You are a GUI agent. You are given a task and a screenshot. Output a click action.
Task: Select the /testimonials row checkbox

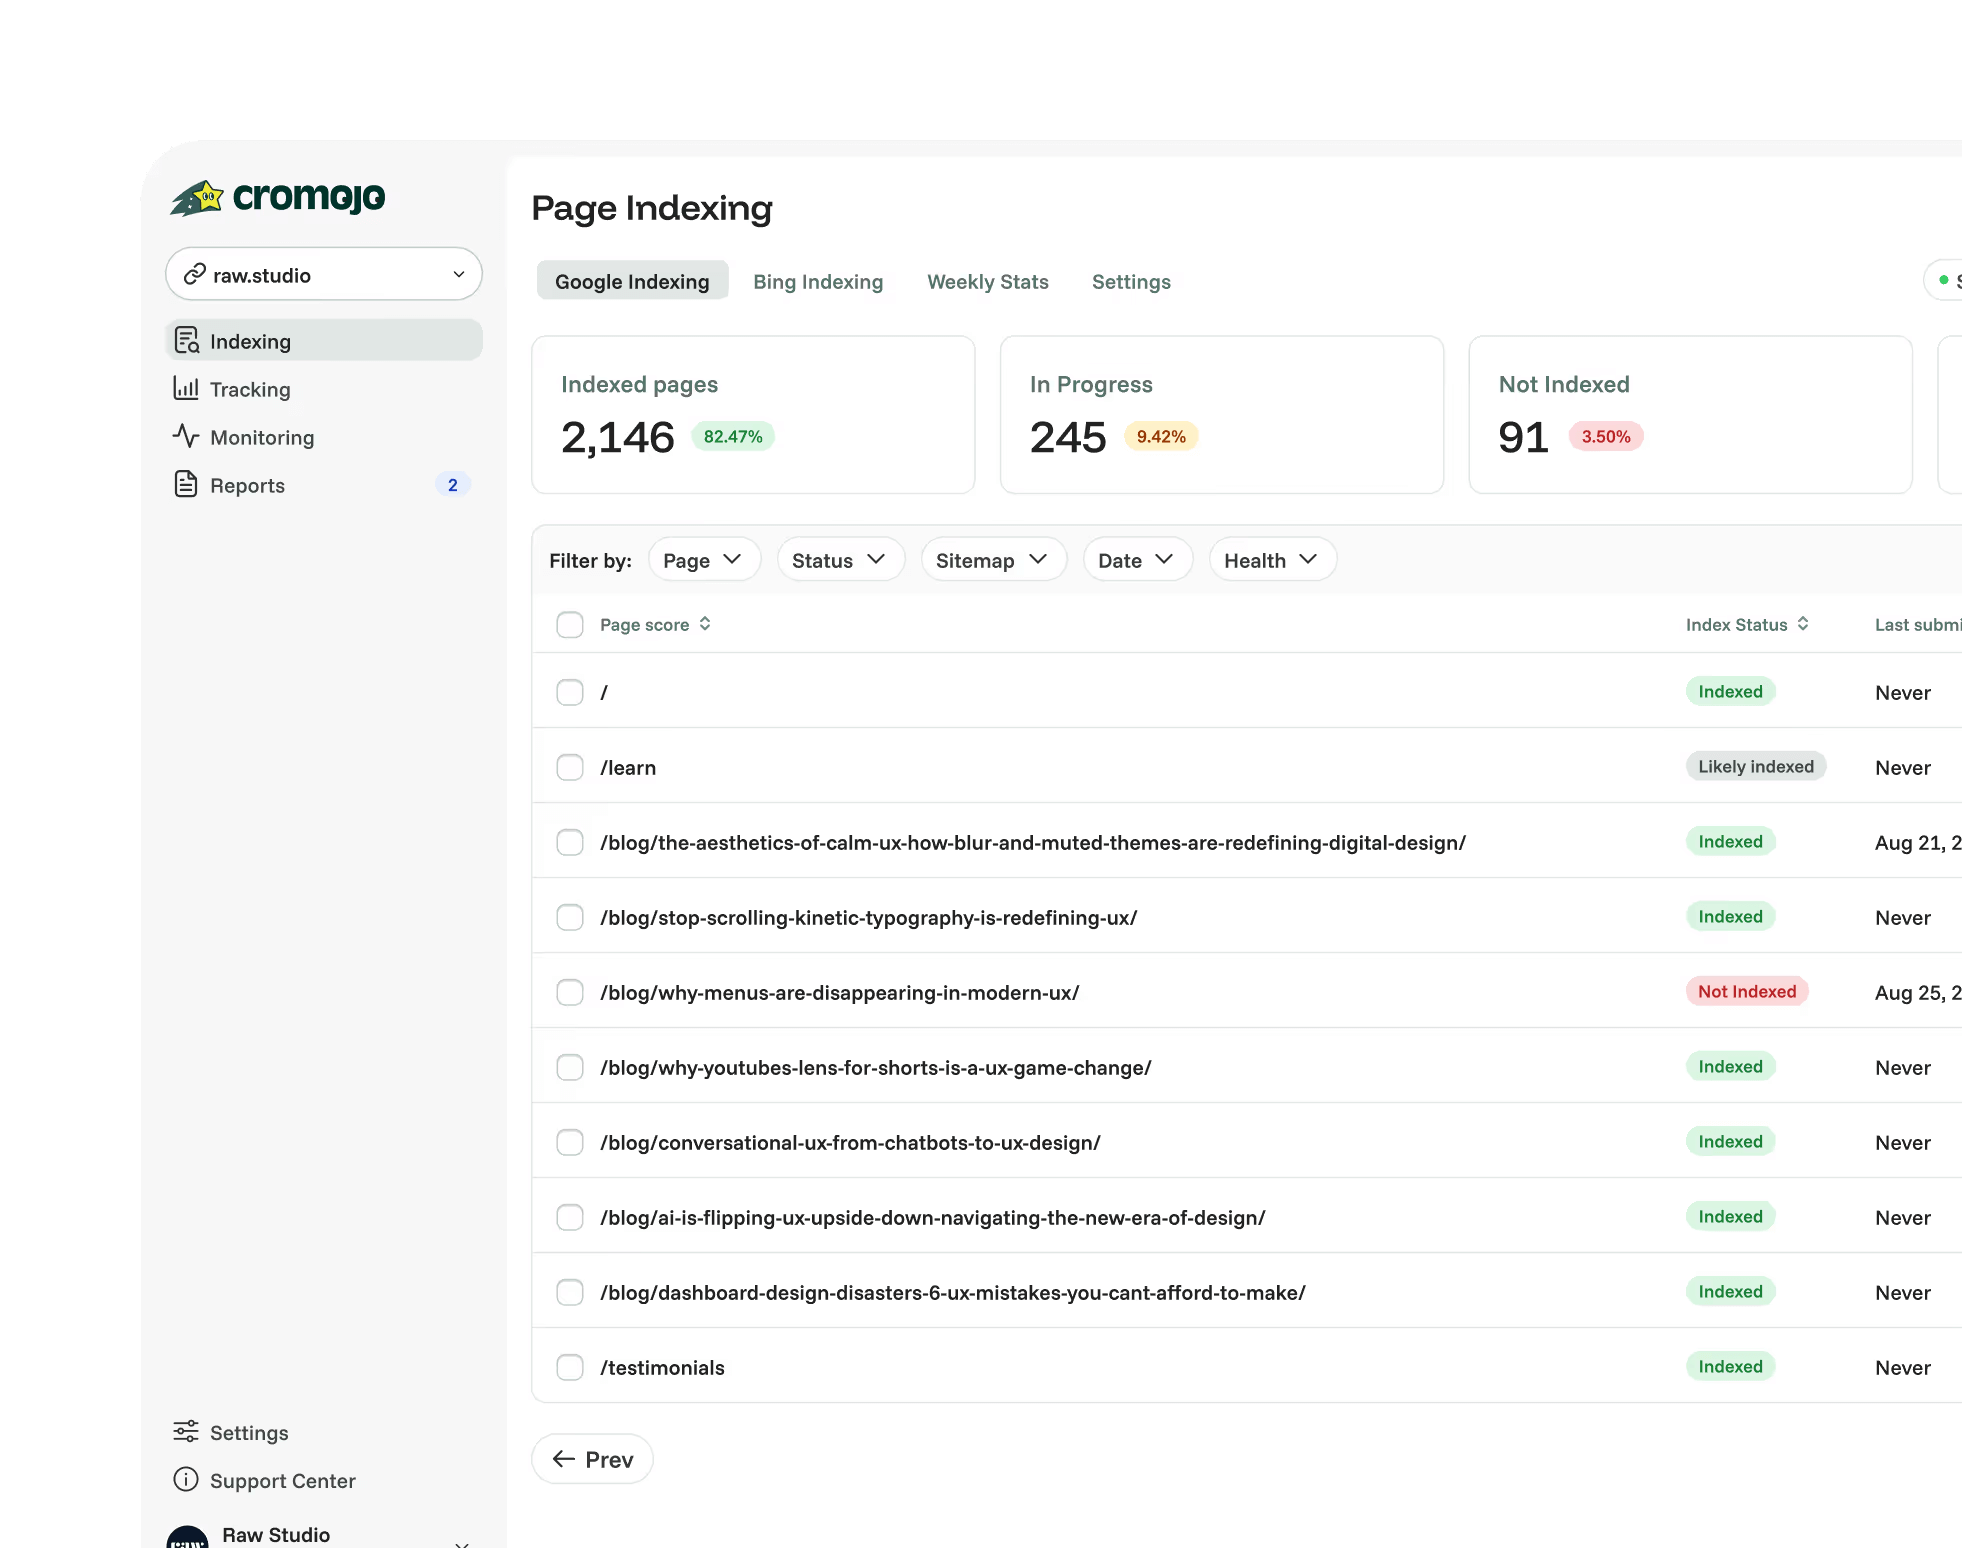[x=570, y=1367]
